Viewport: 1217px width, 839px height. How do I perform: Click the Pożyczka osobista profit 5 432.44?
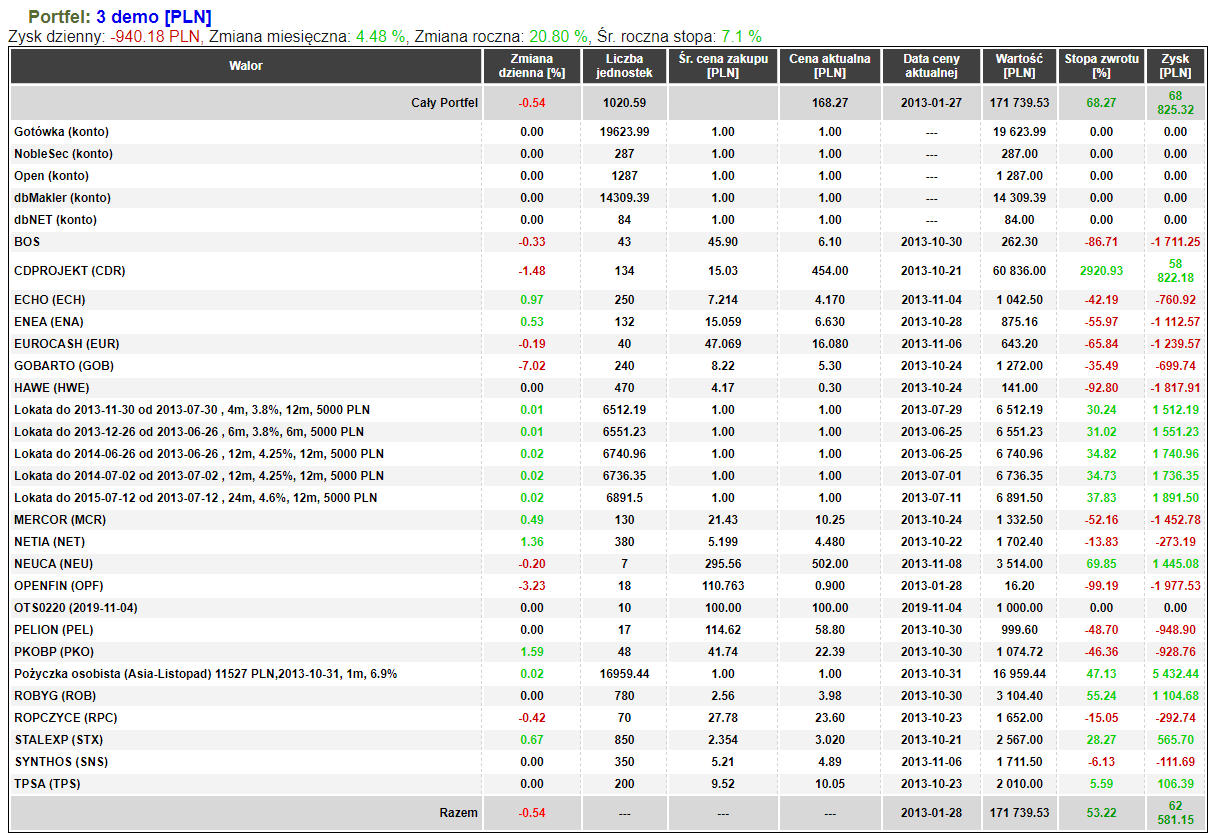pos(1176,674)
